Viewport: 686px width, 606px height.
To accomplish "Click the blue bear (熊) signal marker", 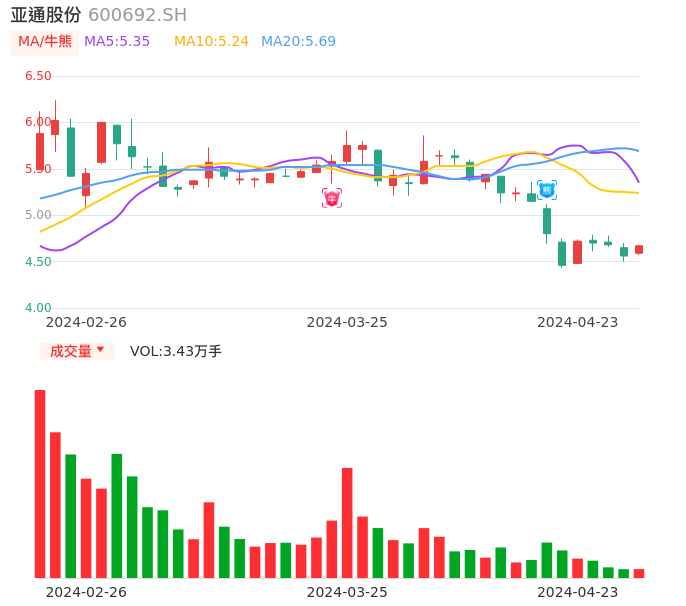I will pyautogui.click(x=547, y=190).
